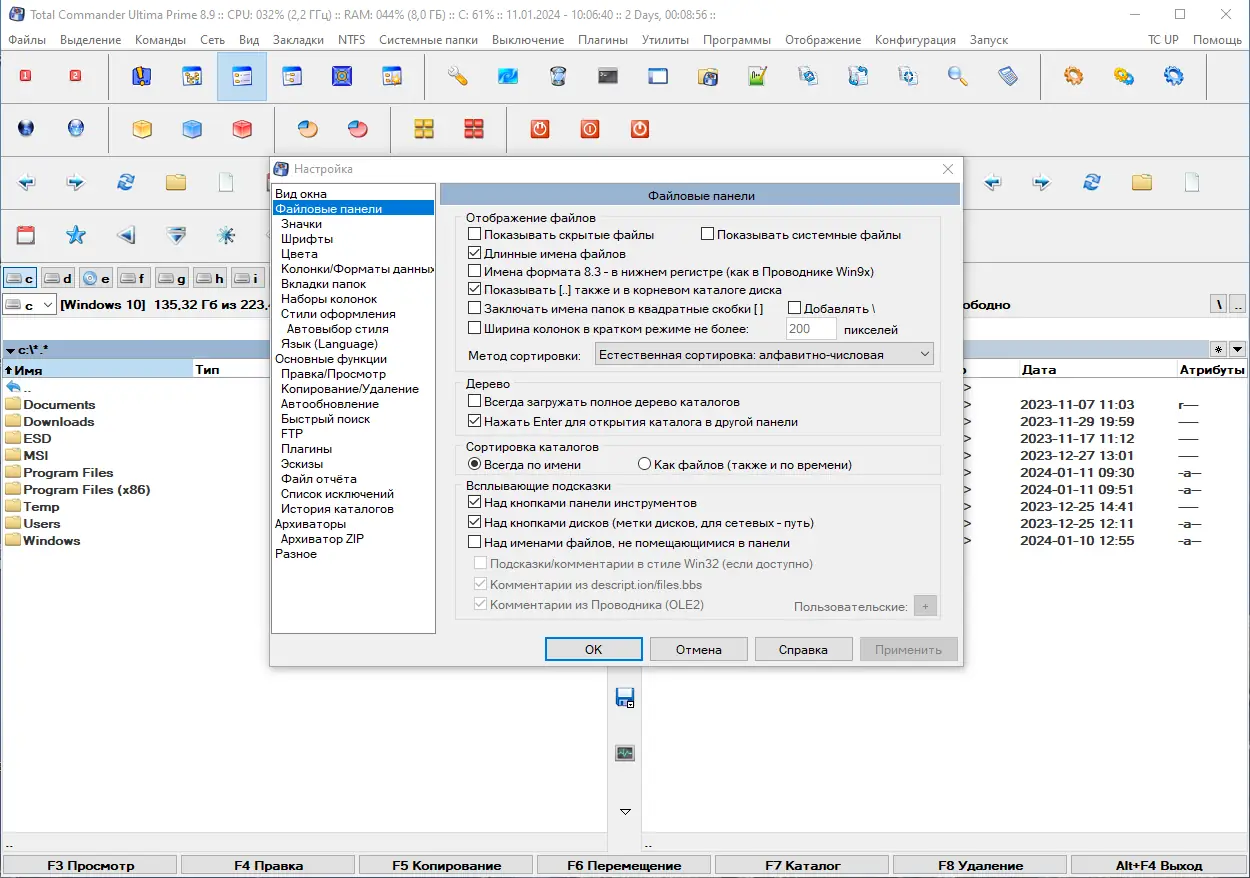Click the orange gear icon near the toolbar's right end

(1073, 76)
